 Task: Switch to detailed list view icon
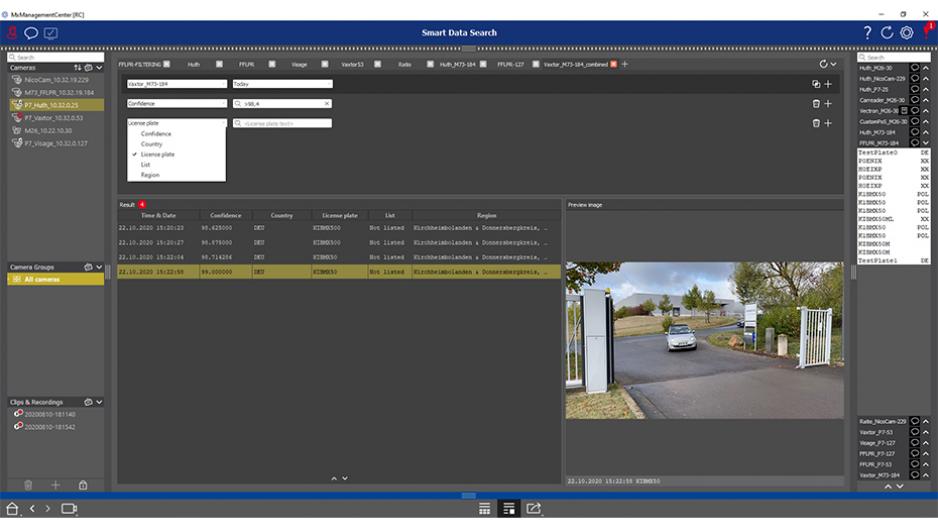tap(508, 508)
